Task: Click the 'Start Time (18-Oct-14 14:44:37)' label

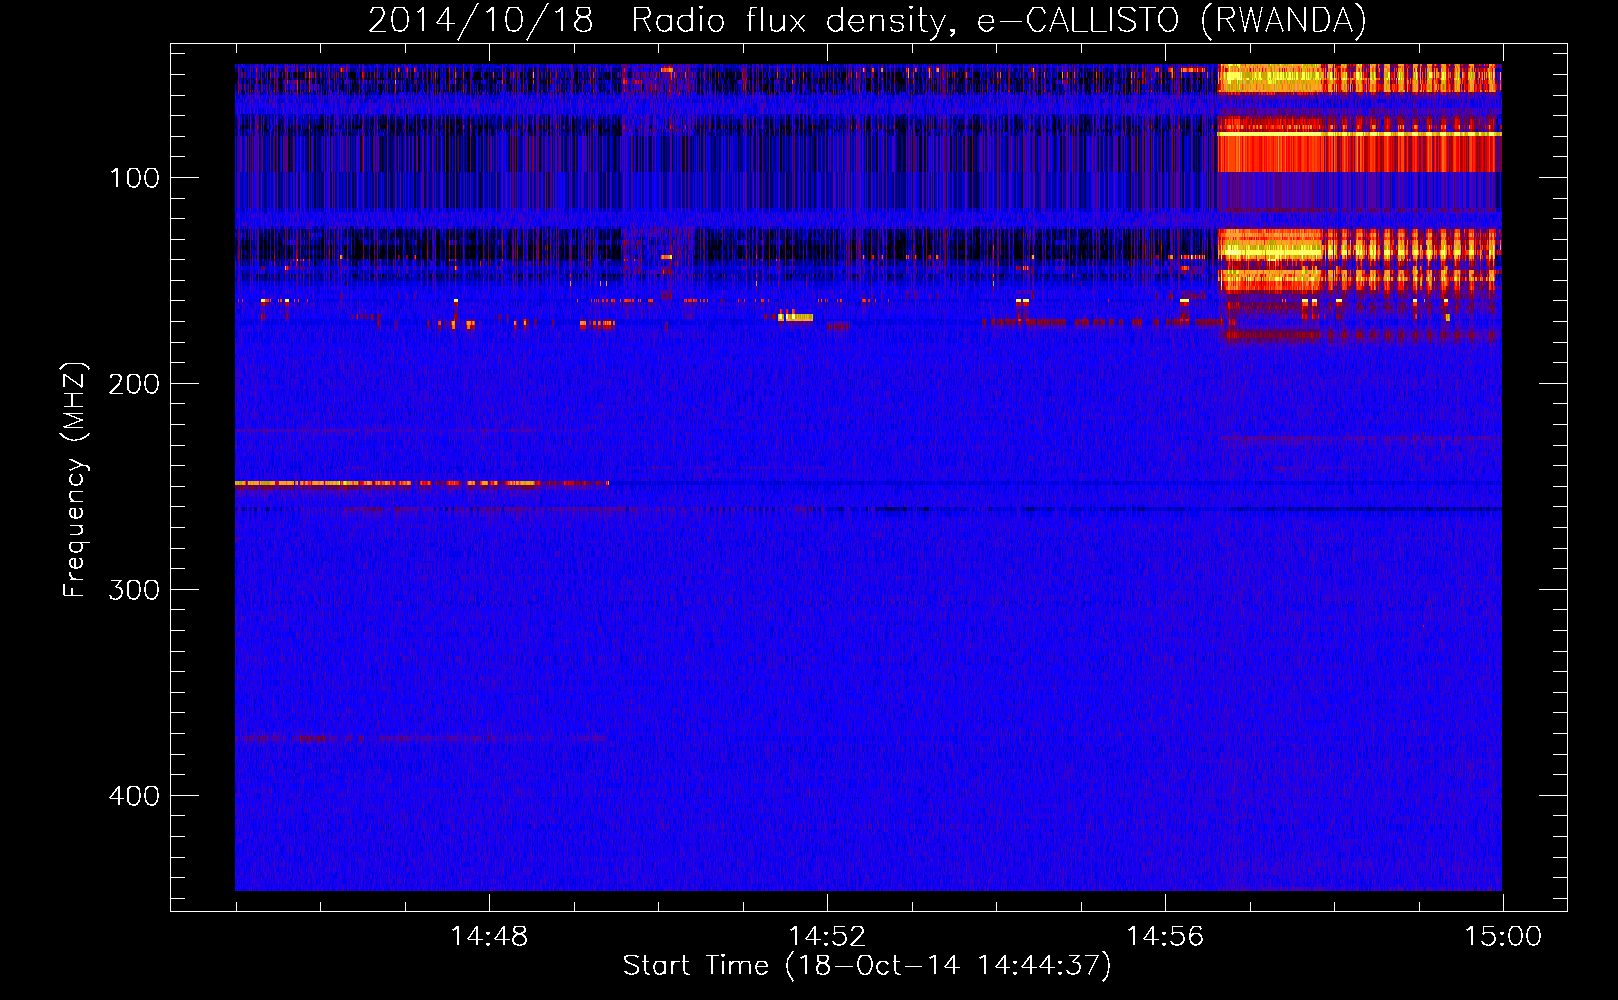Action: [867, 966]
